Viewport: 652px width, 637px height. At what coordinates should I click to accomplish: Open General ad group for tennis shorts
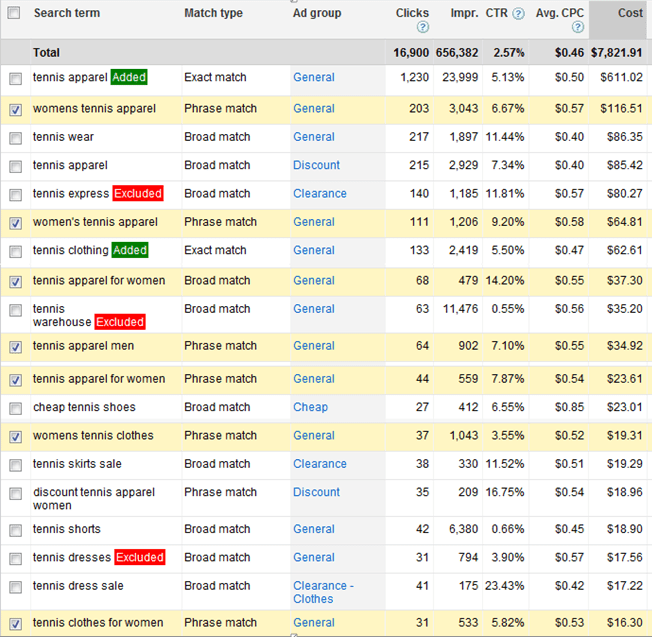click(x=314, y=529)
